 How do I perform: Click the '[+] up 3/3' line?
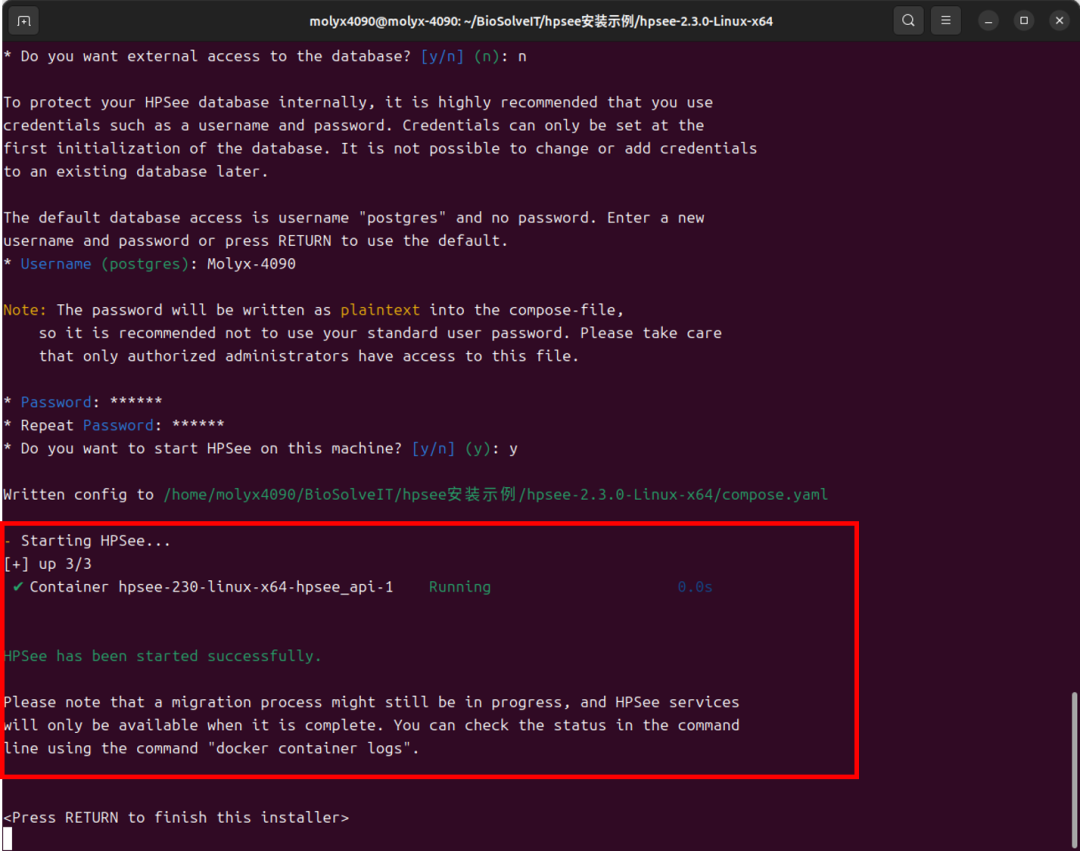48,564
